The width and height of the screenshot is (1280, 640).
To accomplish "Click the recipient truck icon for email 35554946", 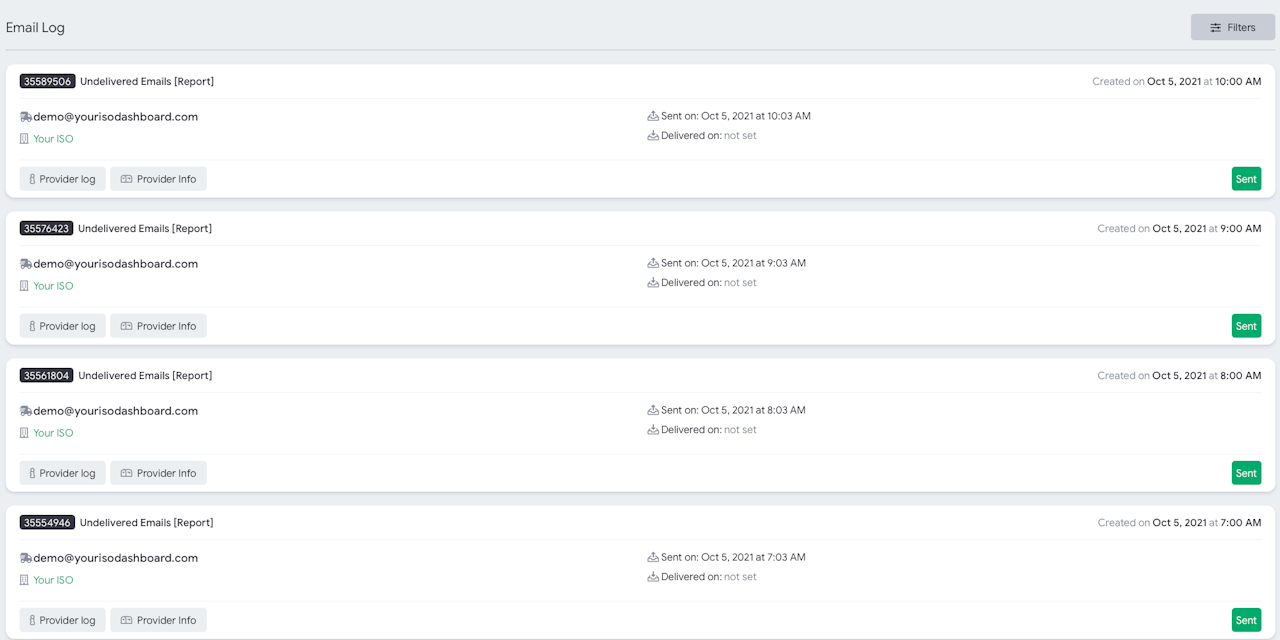I will point(26,558).
